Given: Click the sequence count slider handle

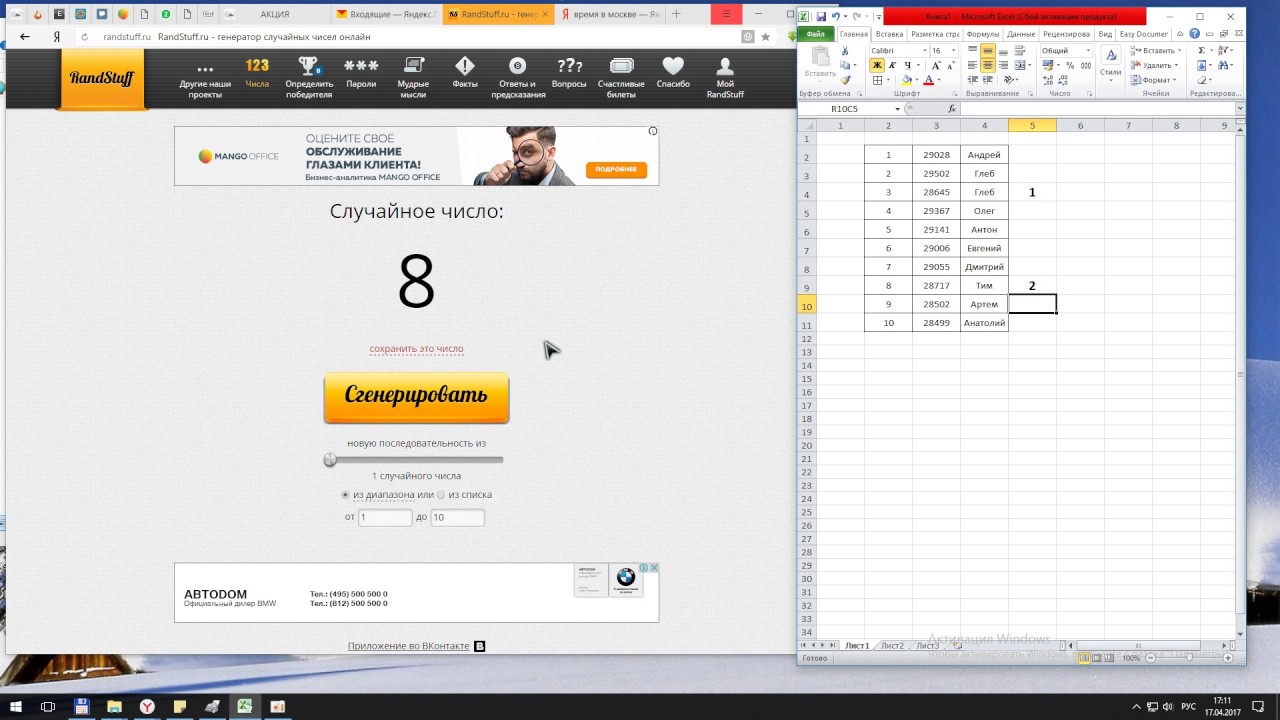Looking at the screenshot, I should click(x=330, y=460).
